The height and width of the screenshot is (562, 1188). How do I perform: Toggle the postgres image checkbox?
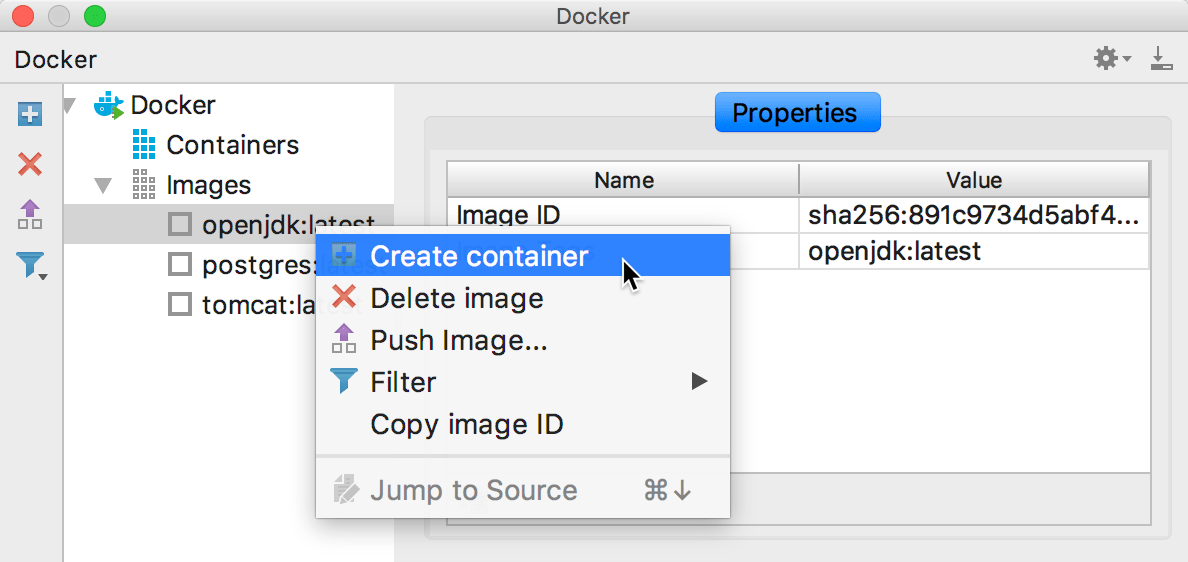click(180, 265)
